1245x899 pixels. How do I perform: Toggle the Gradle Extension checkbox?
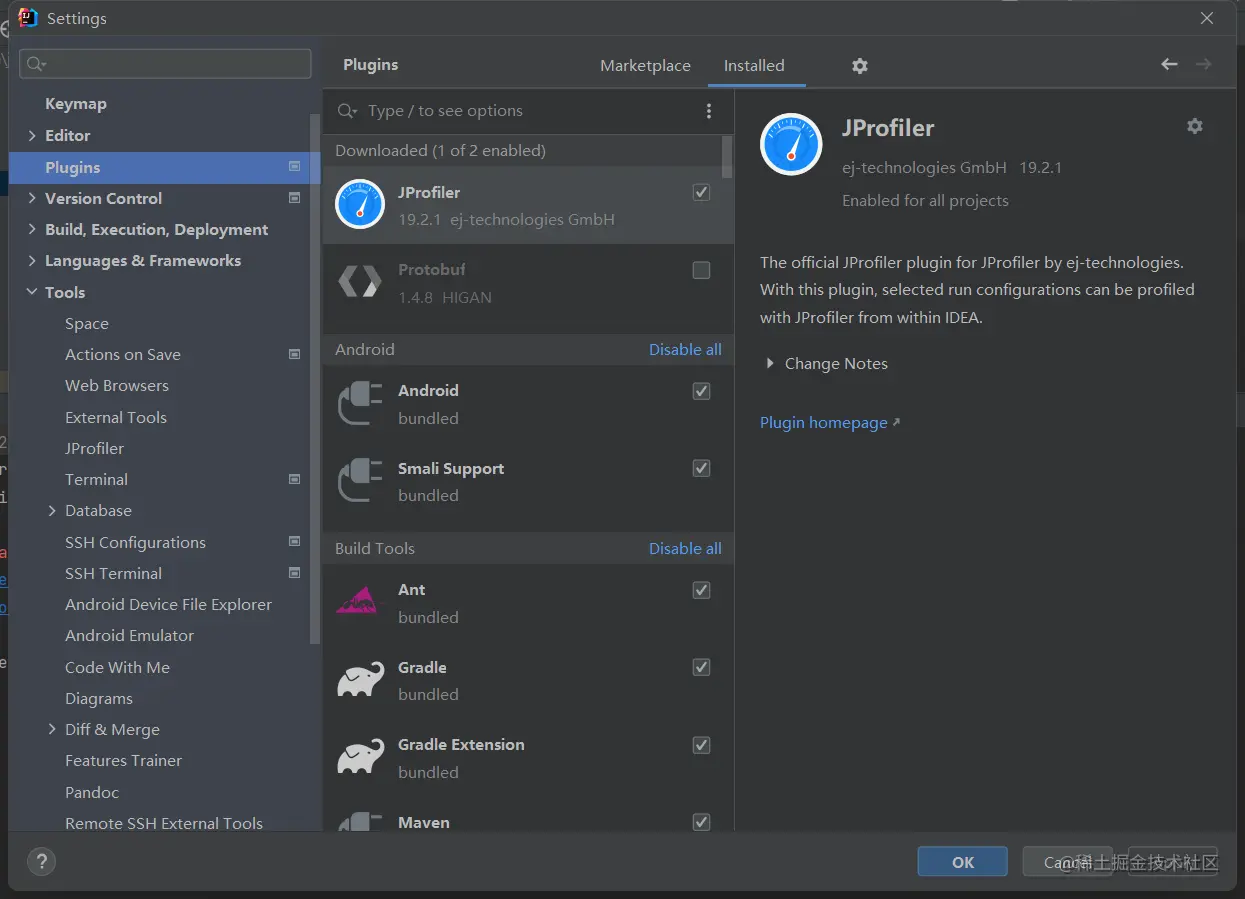point(701,745)
